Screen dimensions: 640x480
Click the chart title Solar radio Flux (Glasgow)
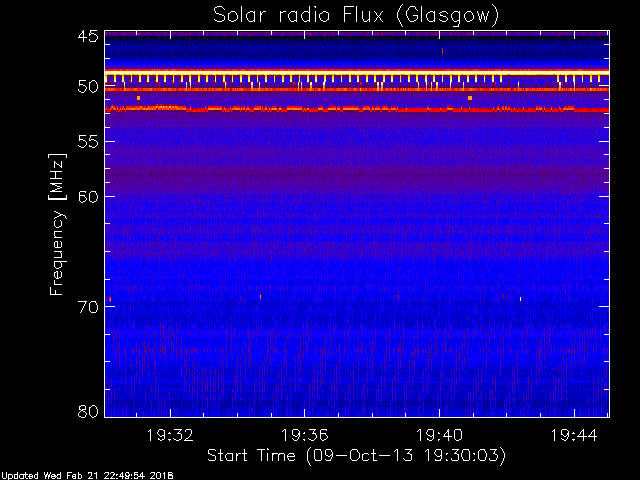click(x=356, y=16)
